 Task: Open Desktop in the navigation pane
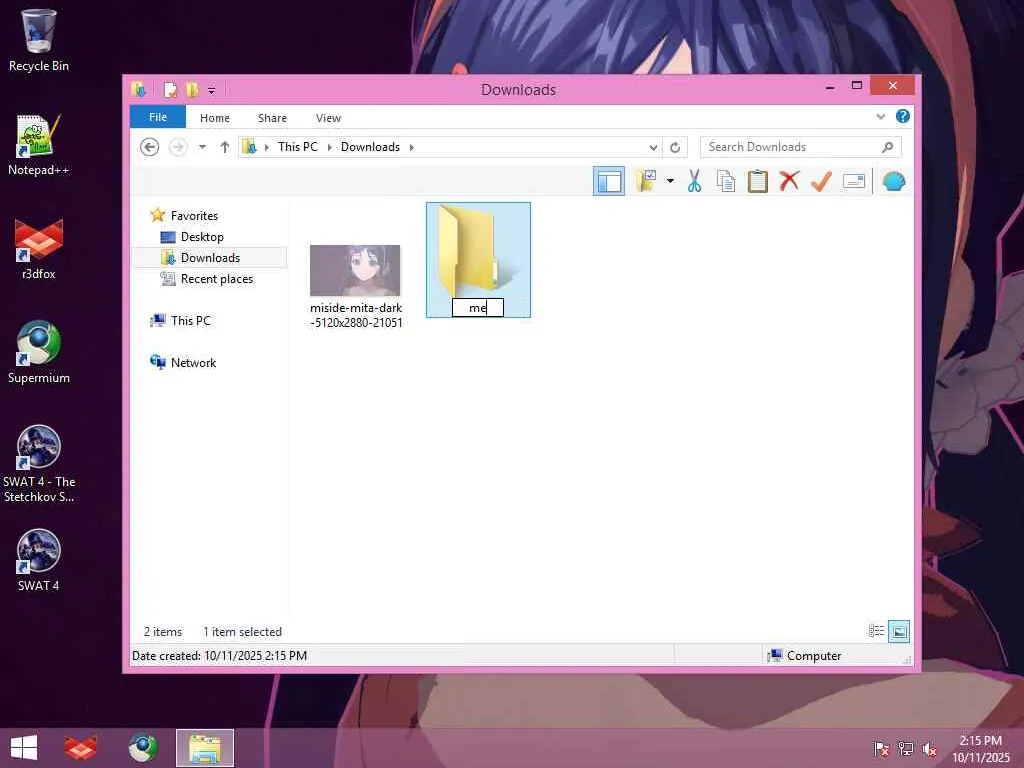point(202,236)
